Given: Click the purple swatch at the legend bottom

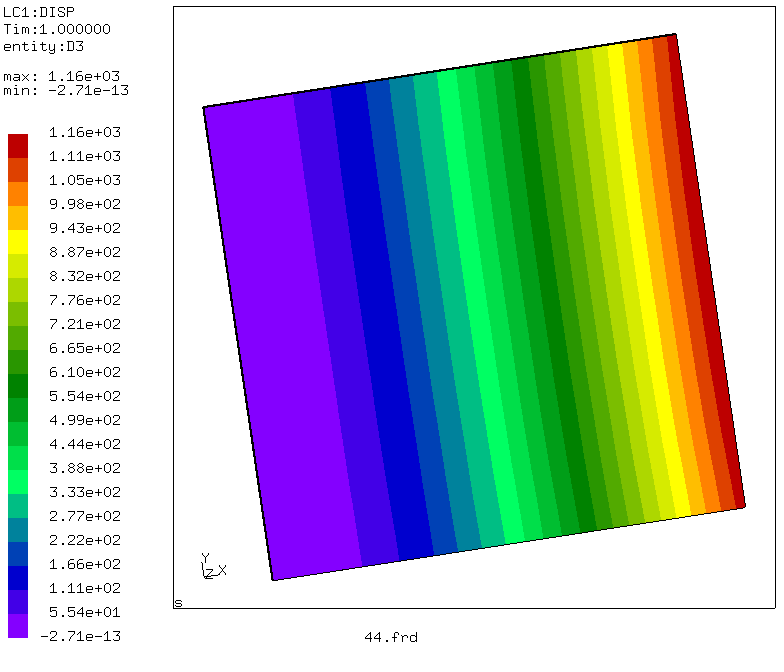Looking at the screenshot, I should pos(18,626).
